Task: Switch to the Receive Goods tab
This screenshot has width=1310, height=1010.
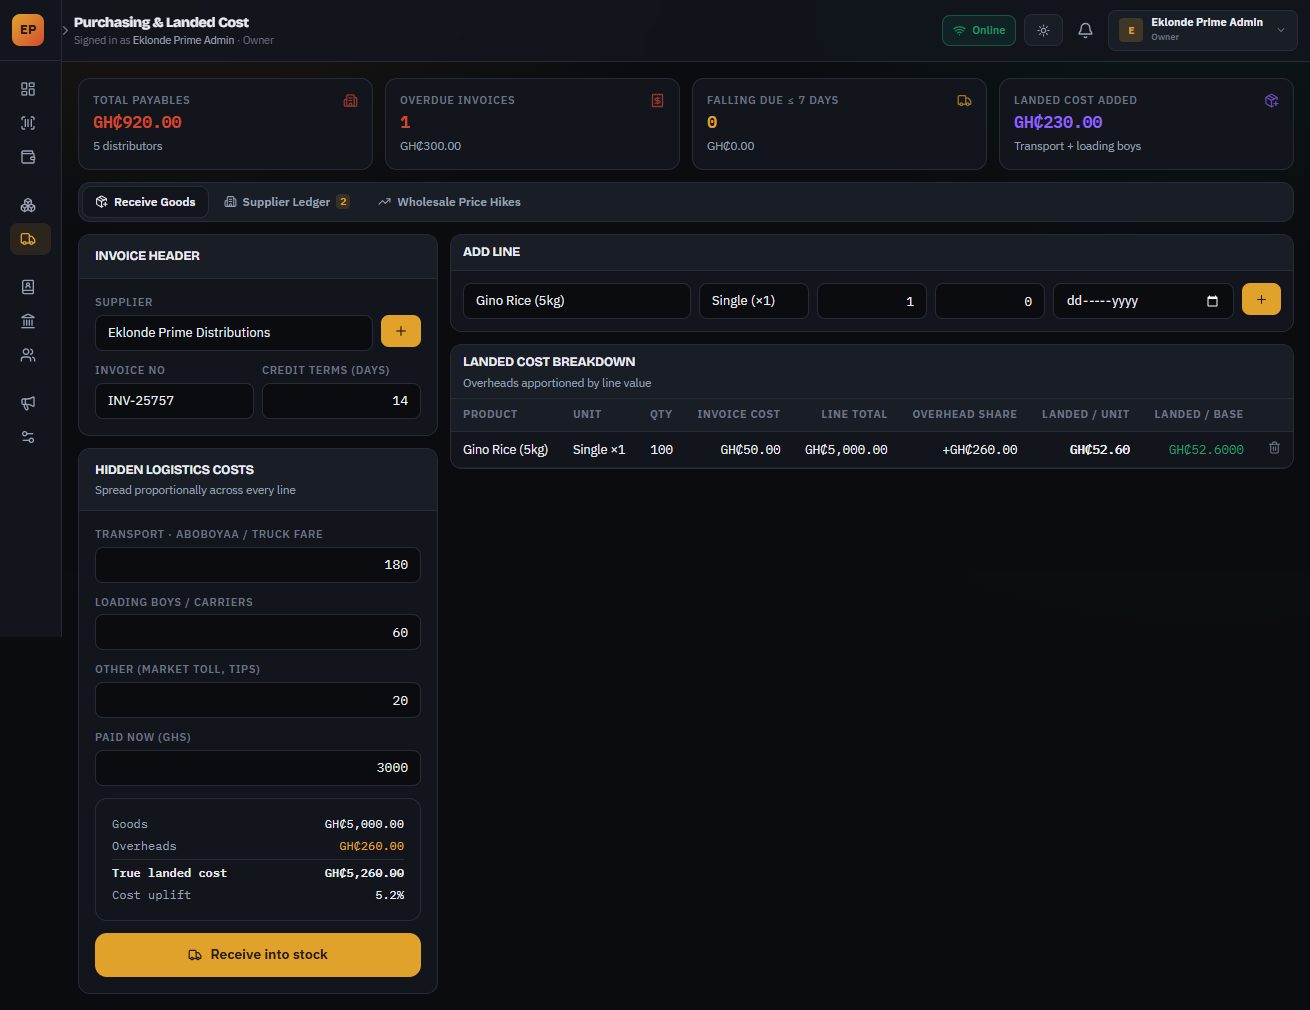Action: [145, 202]
